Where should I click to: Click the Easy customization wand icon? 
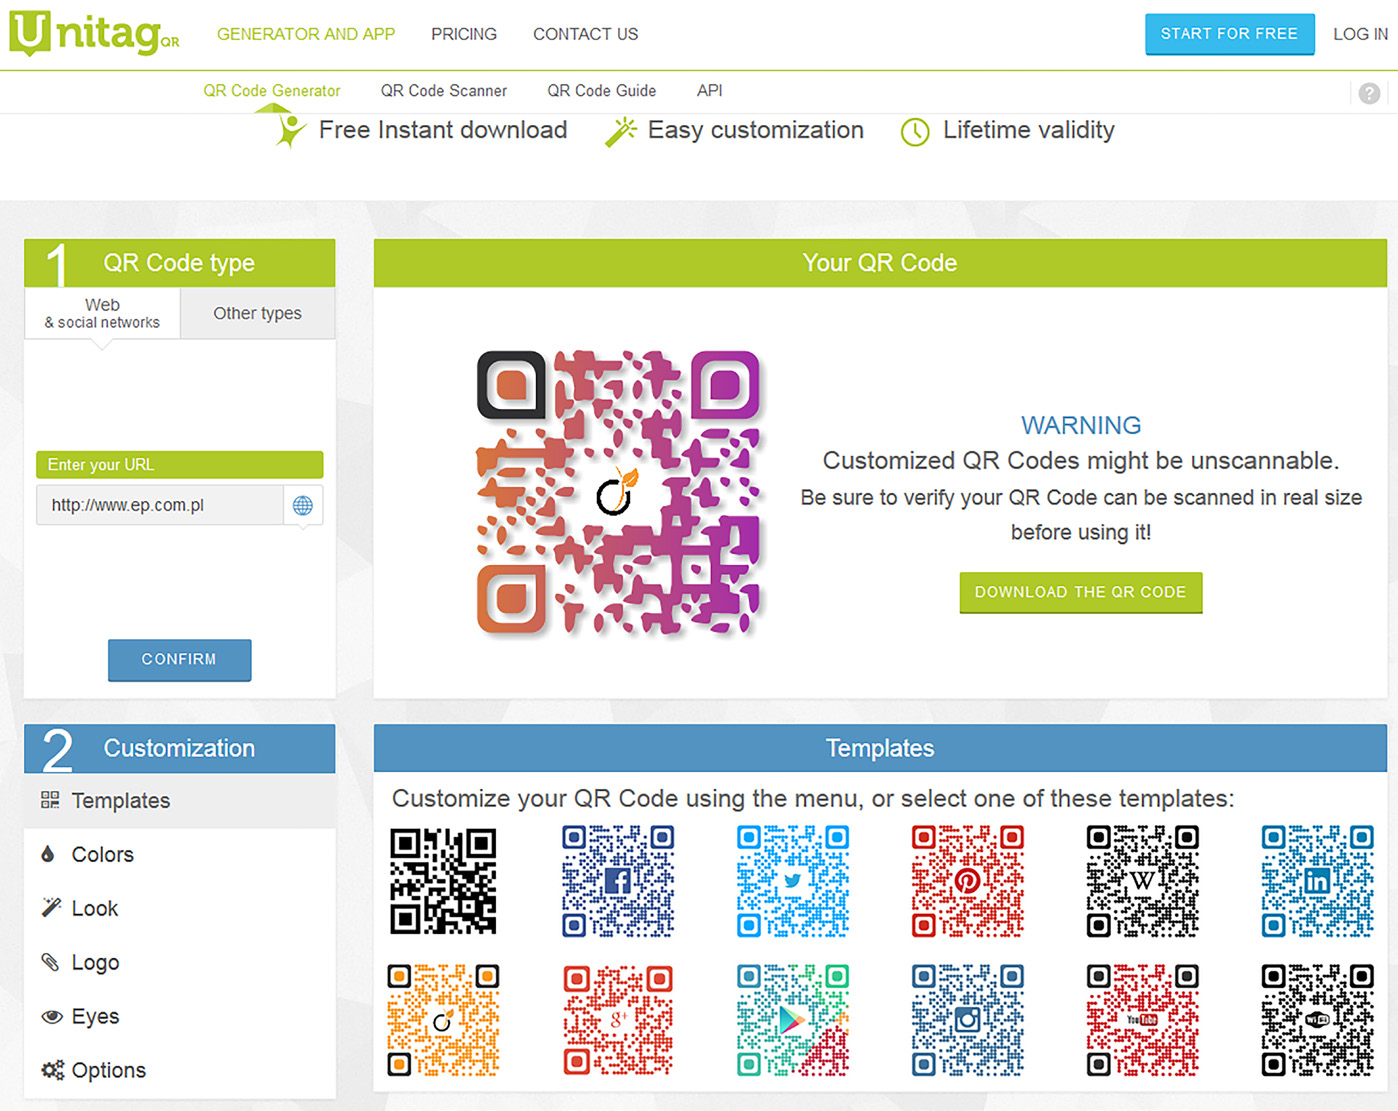tap(621, 132)
